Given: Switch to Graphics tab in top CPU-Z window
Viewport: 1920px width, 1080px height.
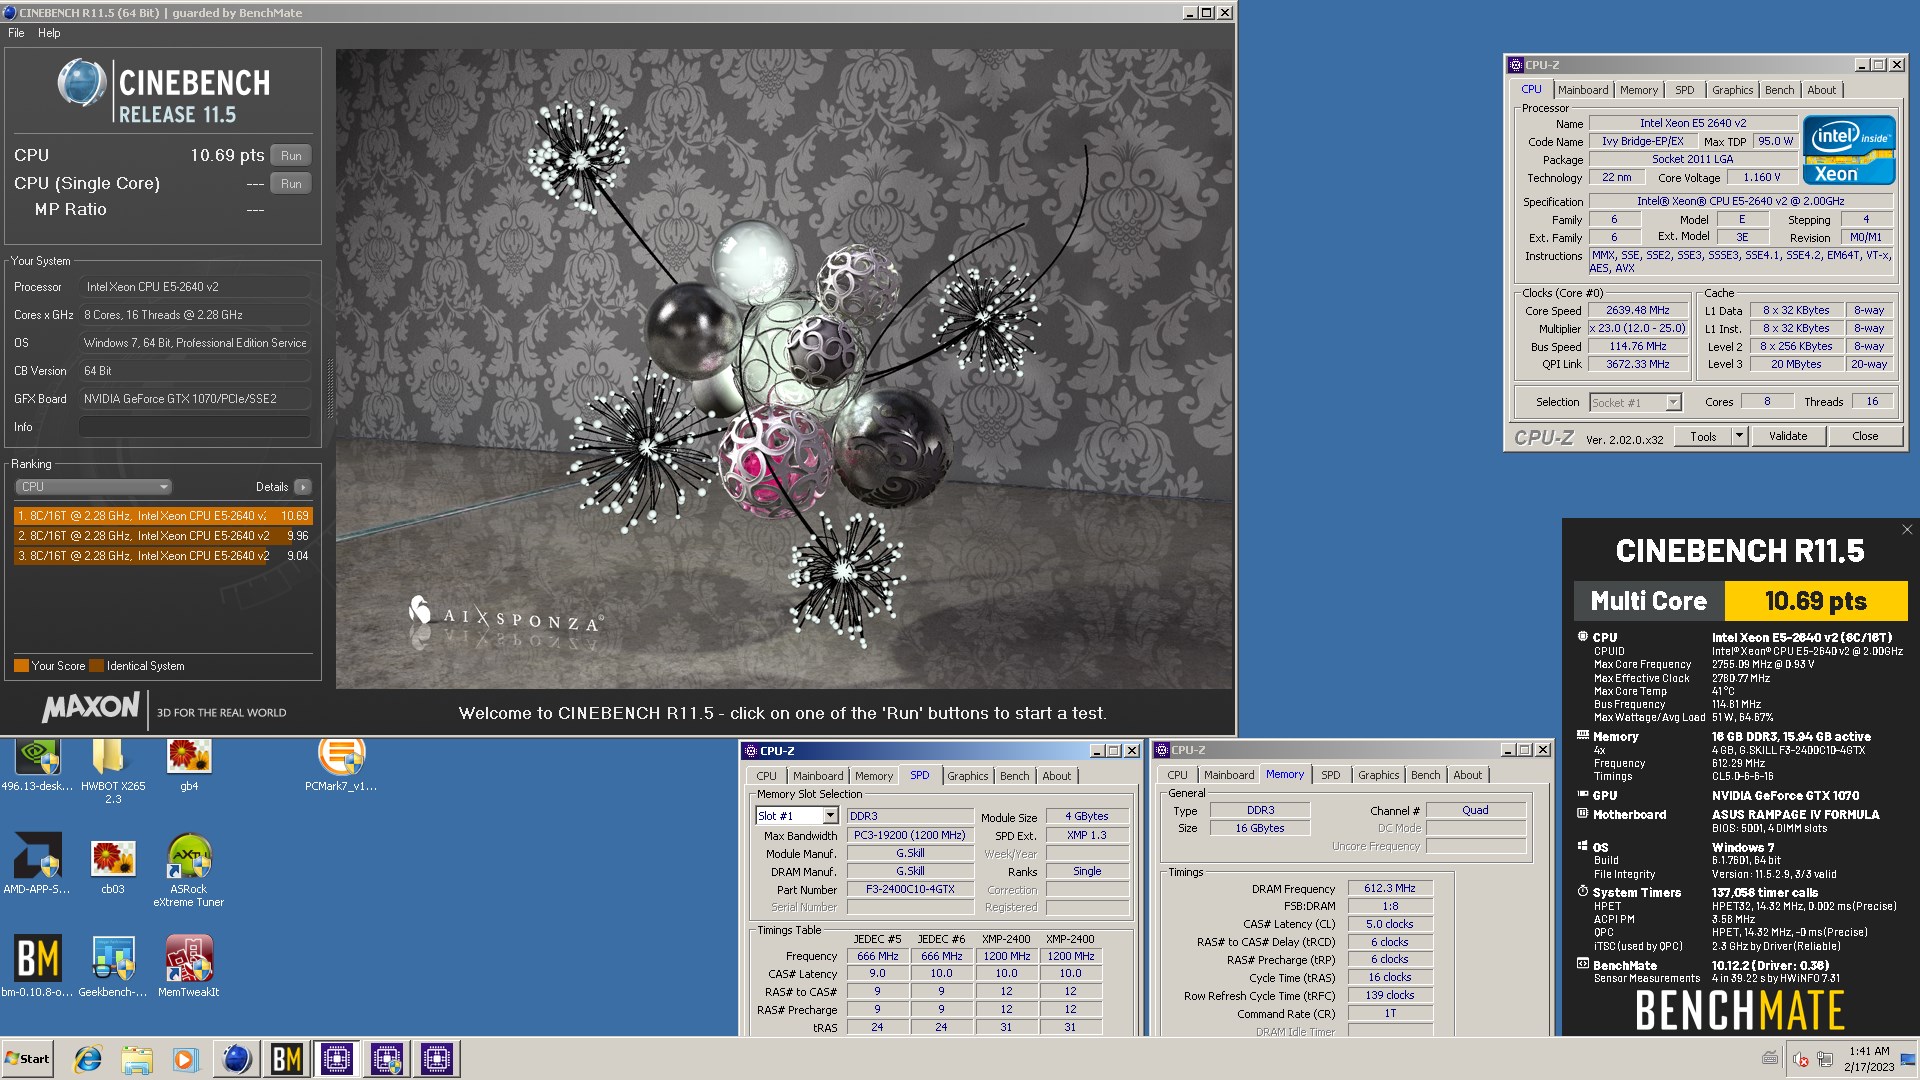Looking at the screenshot, I should (1732, 90).
